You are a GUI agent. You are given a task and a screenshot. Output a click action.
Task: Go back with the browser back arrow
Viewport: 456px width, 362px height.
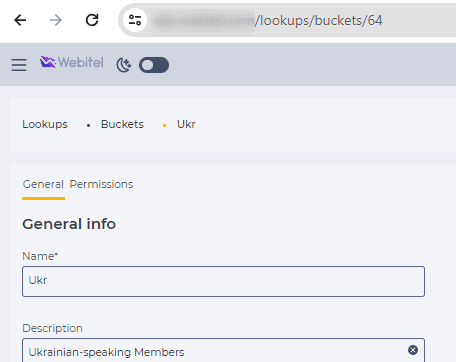coord(20,20)
